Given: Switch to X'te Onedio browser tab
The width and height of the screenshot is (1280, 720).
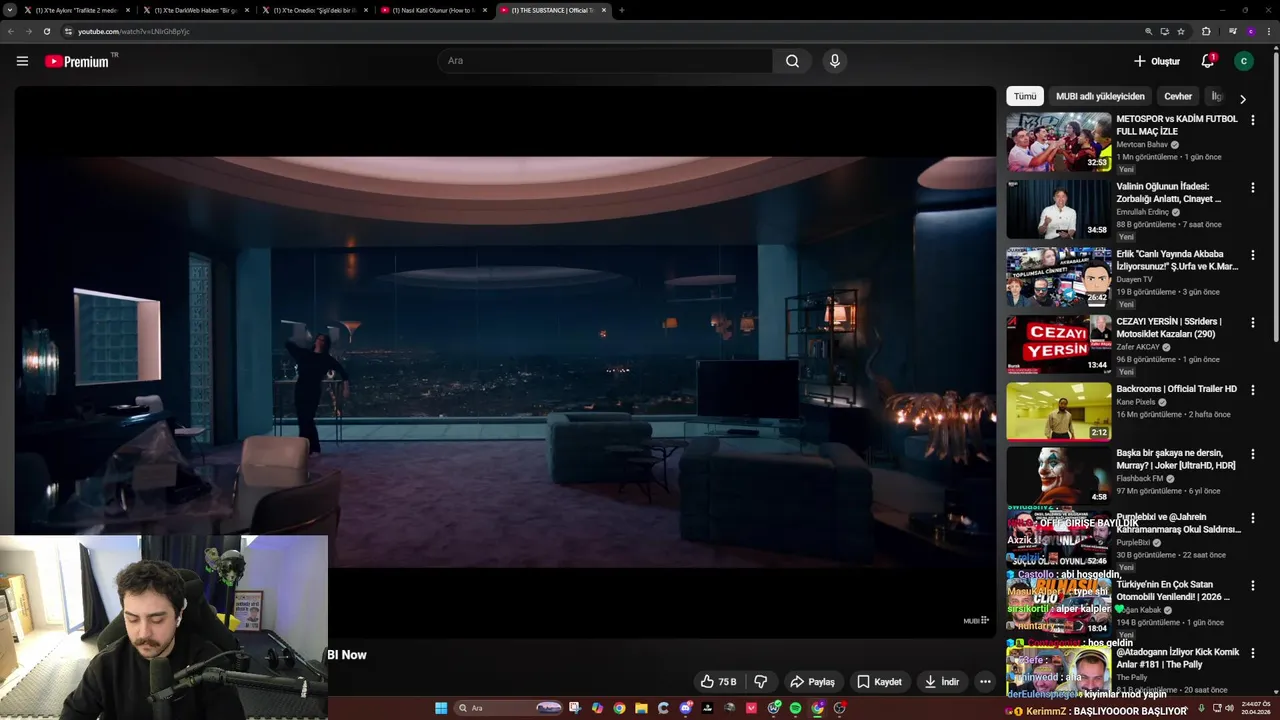Looking at the screenshot, I should tap(316, 10).
